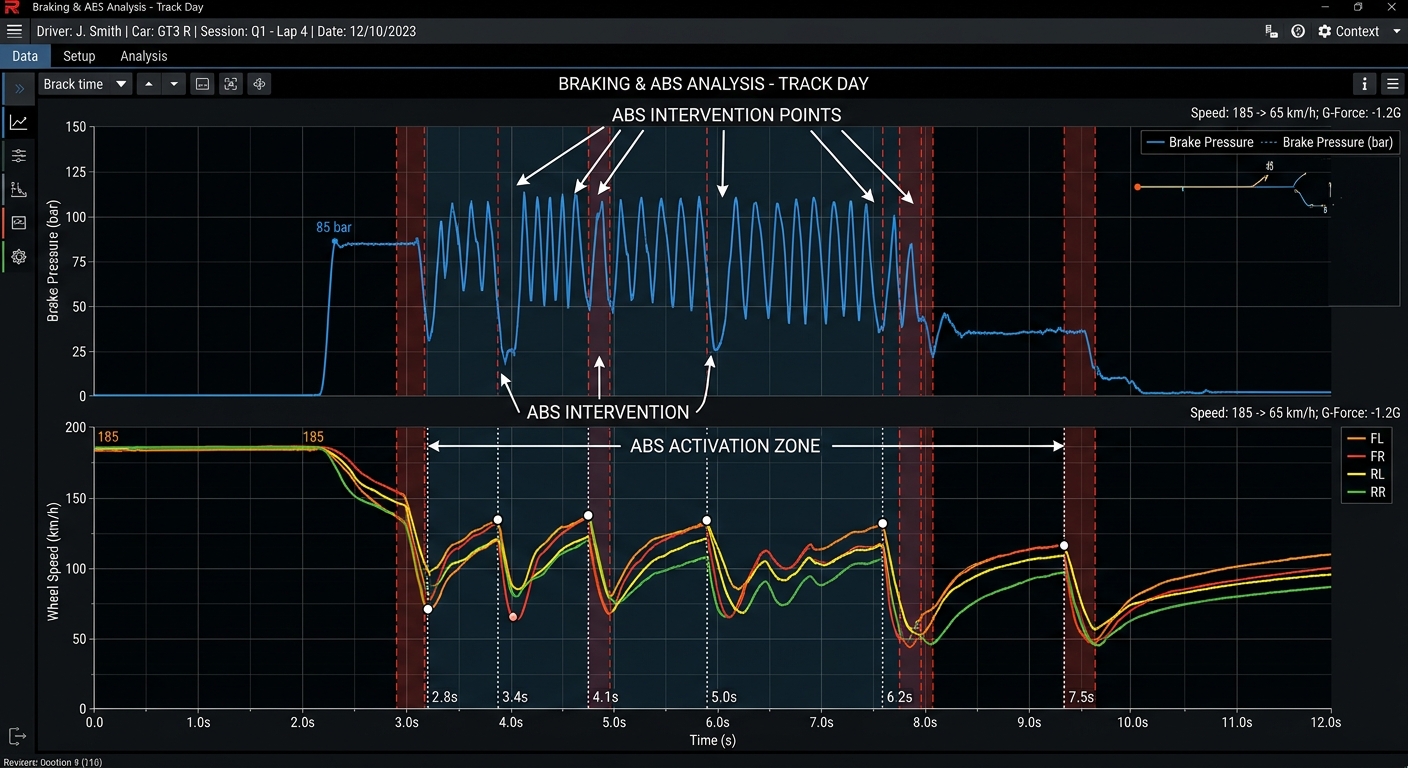Open the Brack time dropdown

coord(86,84)
